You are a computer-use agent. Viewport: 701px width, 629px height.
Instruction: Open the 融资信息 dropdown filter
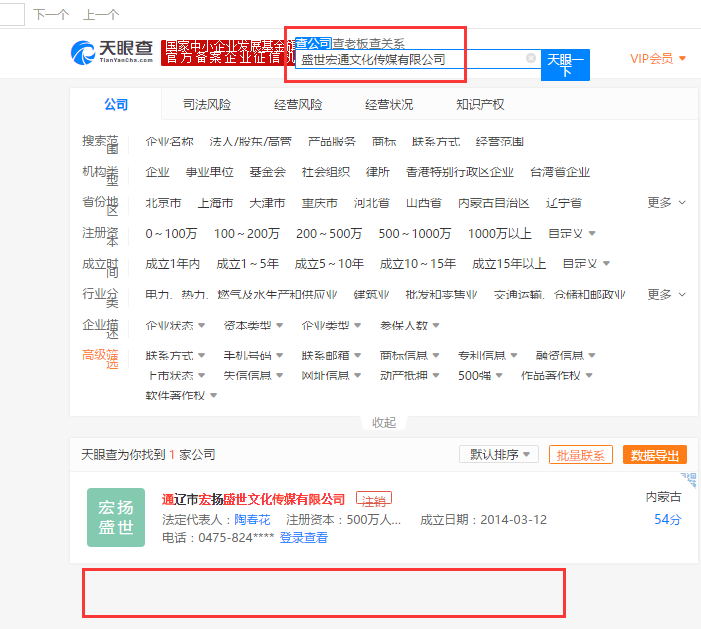point(566,355)
